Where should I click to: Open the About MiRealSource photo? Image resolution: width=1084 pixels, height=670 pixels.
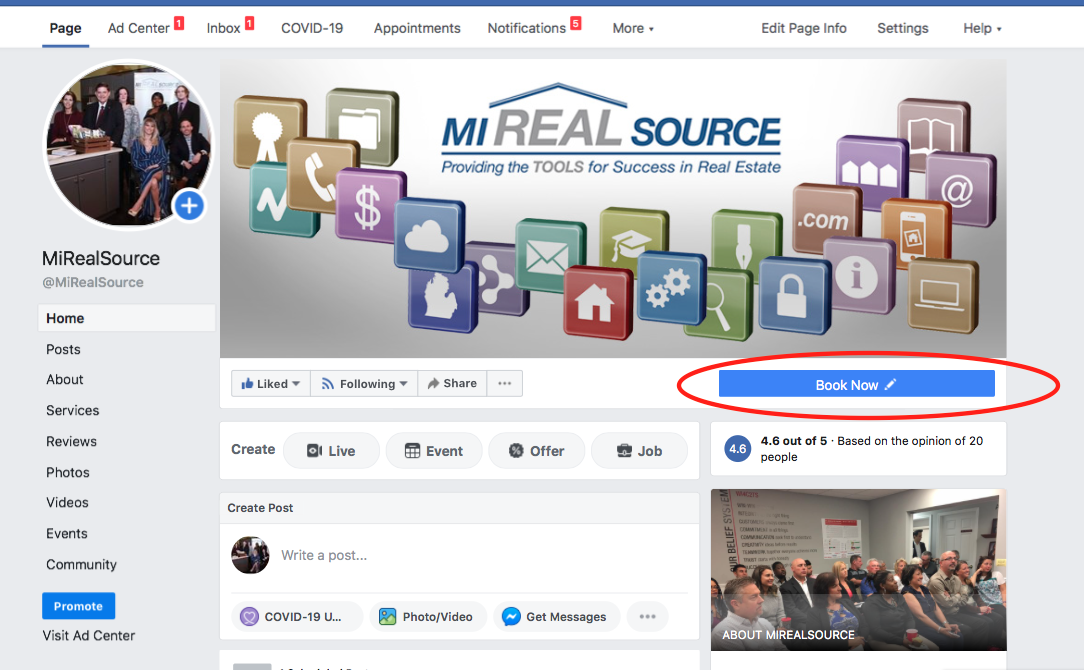[858, 570]
